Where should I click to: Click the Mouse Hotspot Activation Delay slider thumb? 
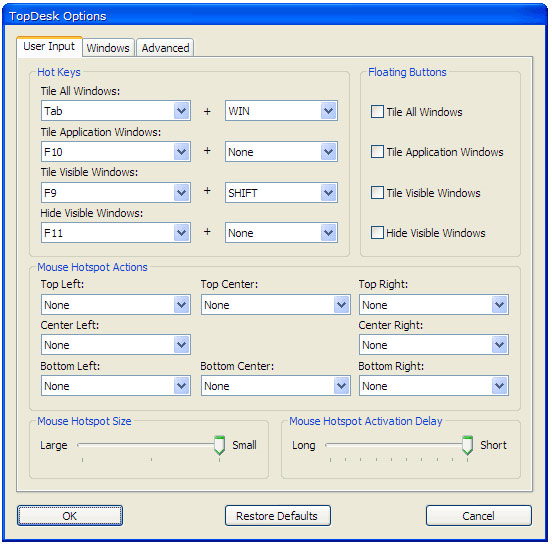pos(467,445)
